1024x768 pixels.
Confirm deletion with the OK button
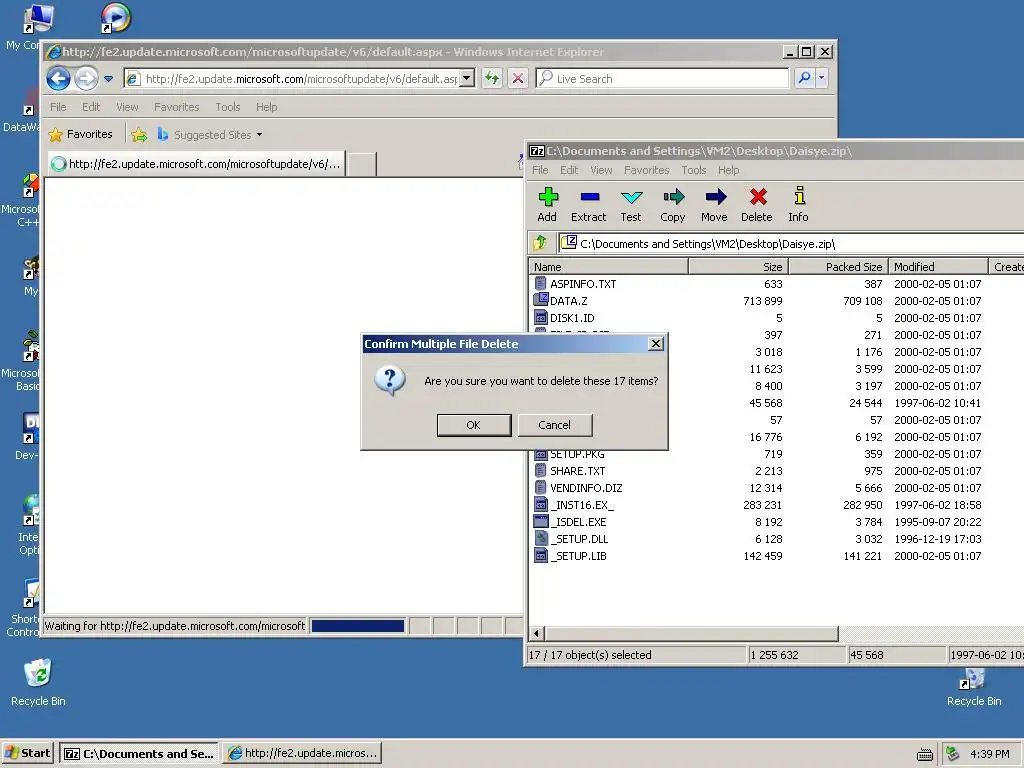[473, 425]
